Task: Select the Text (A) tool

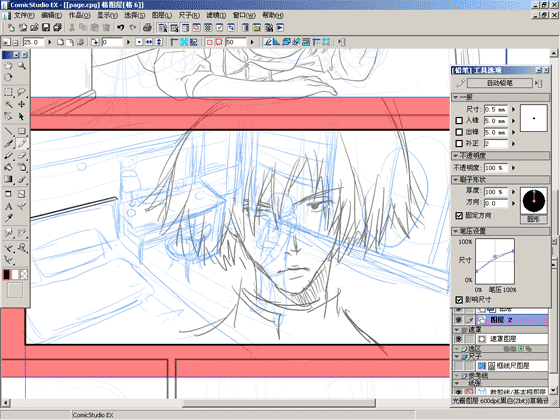Action: (x=8, y=206)
